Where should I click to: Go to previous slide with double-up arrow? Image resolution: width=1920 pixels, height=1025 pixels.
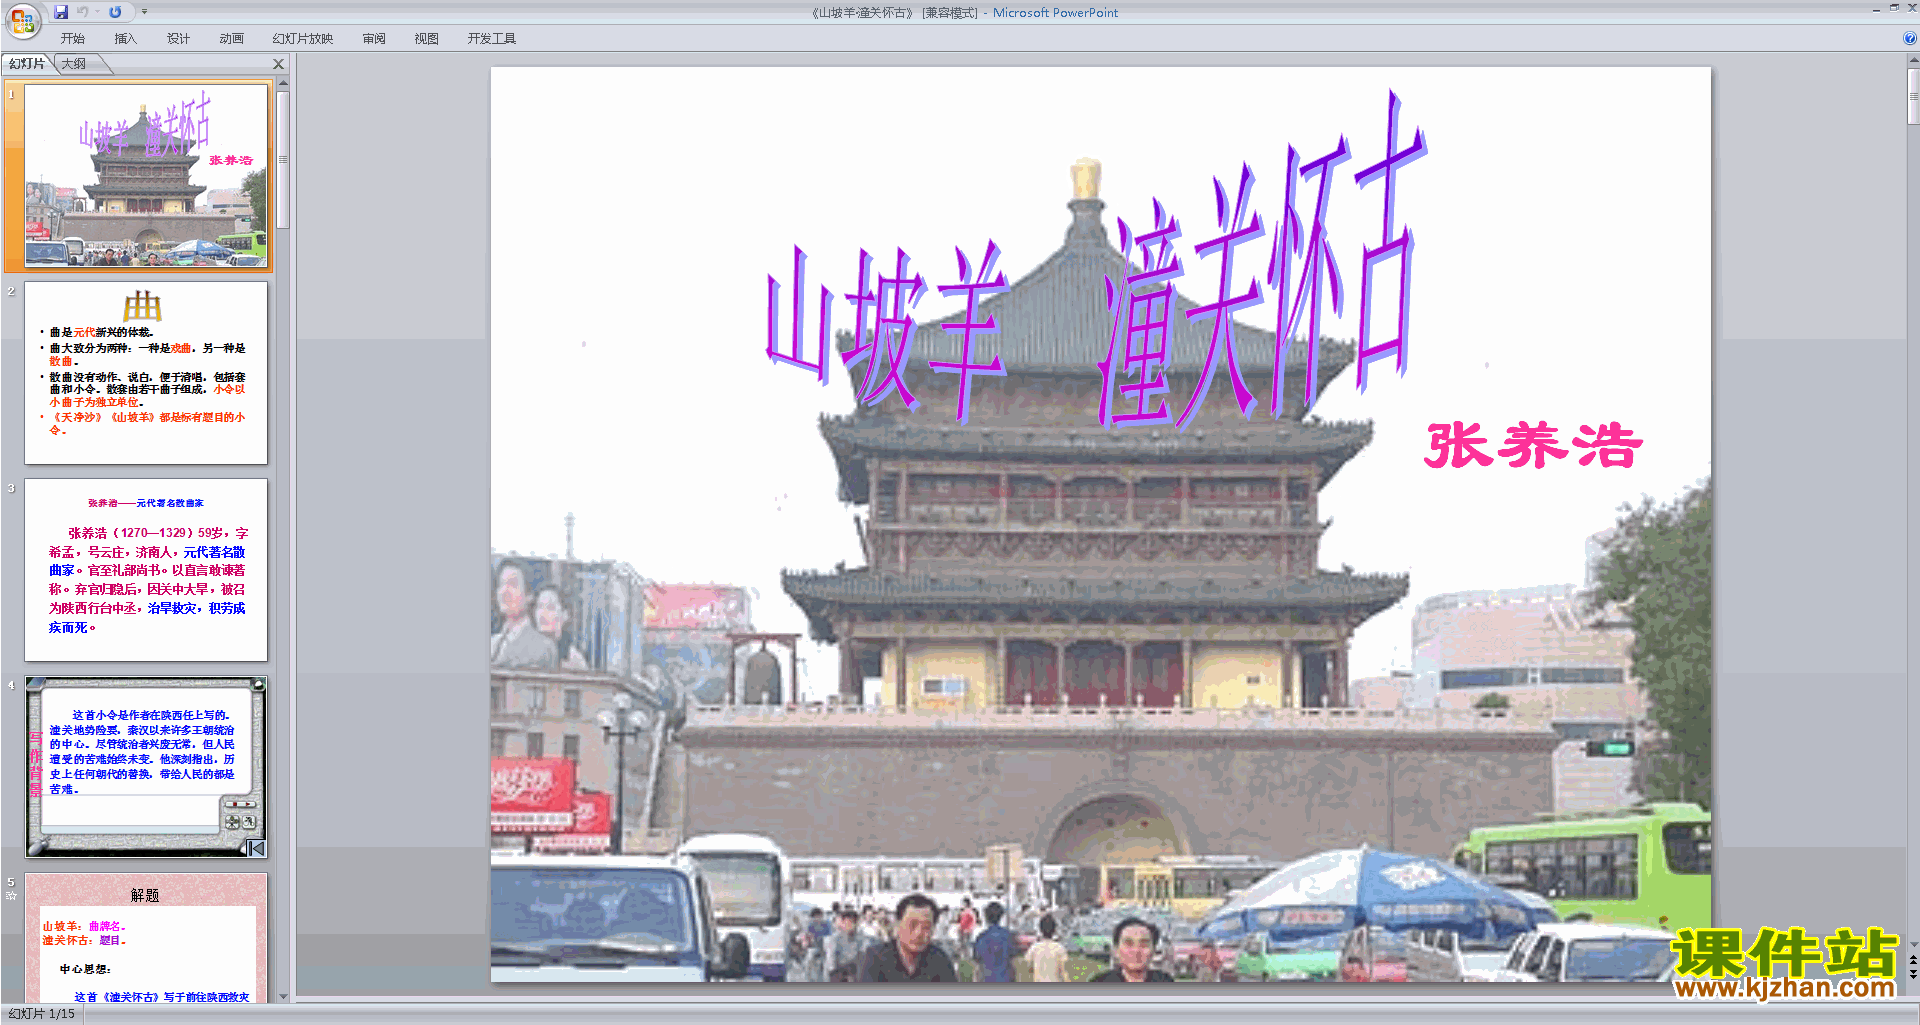(1913, 960)
